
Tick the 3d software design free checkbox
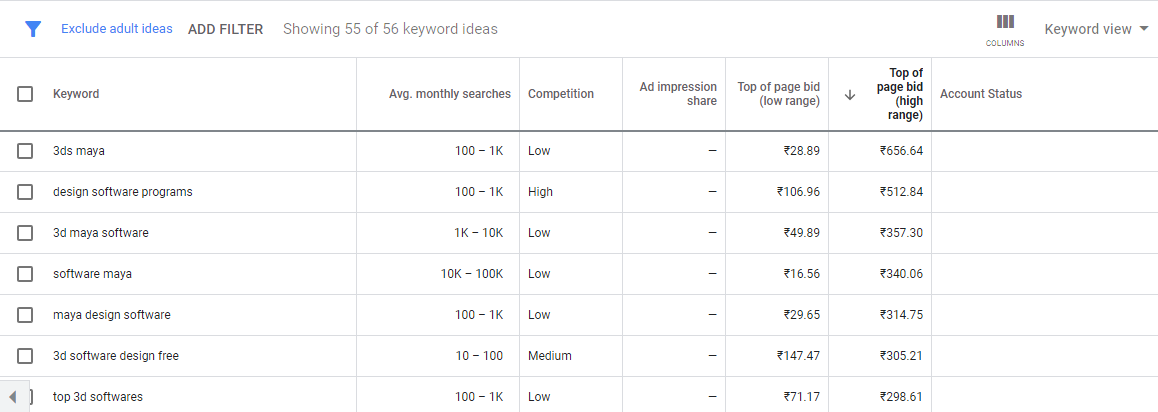25,356
